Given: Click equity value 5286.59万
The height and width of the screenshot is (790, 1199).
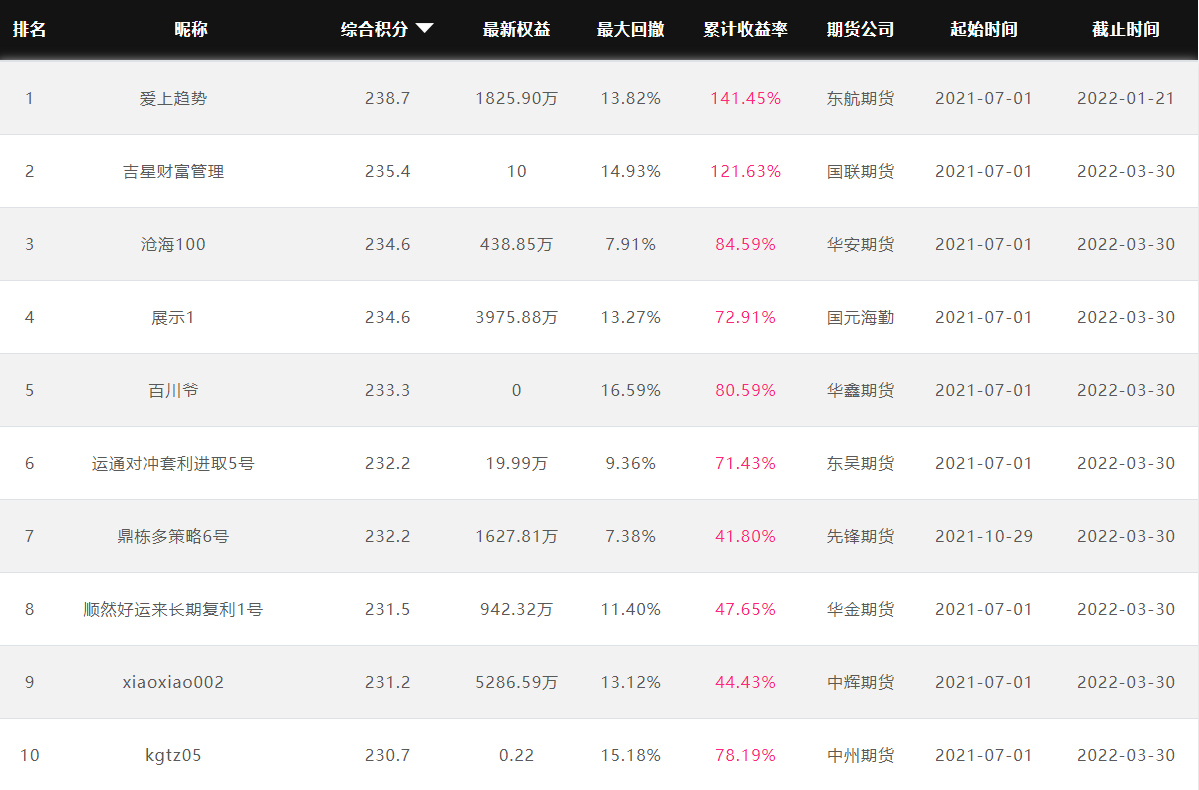Looking at the screenshot, I should tap(516, 682).
